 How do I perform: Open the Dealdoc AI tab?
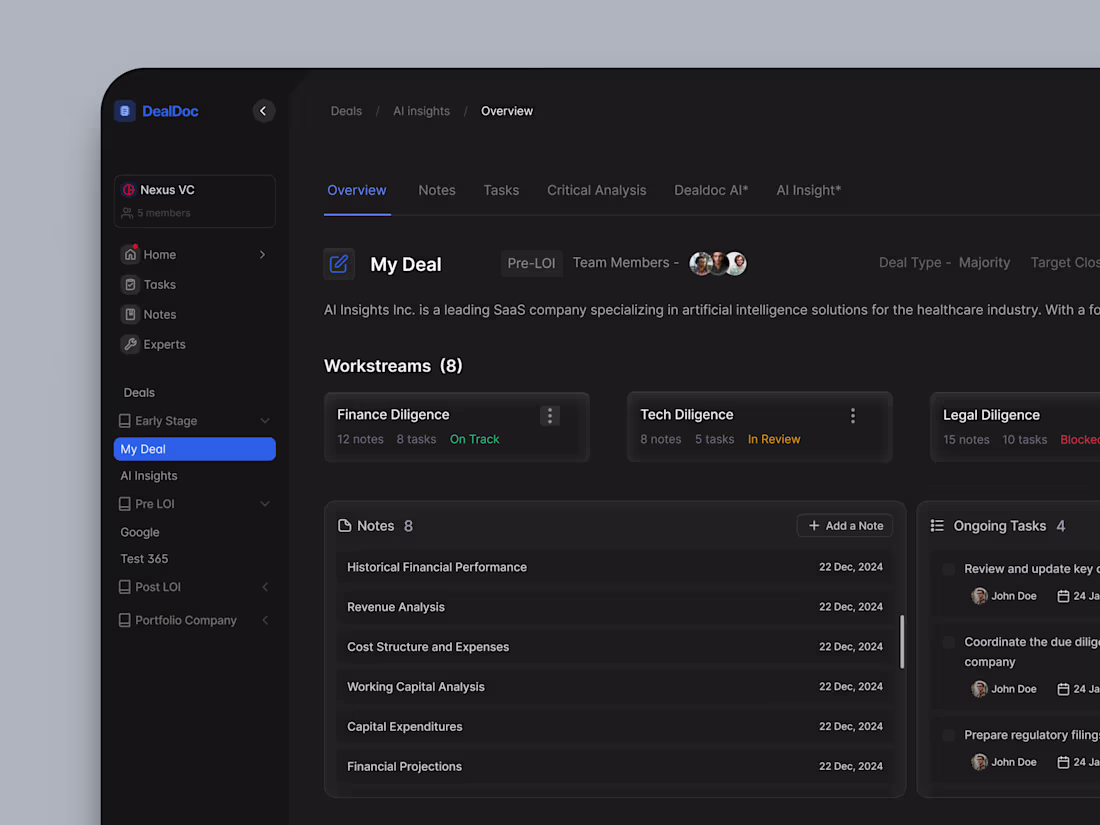[710, 190]
